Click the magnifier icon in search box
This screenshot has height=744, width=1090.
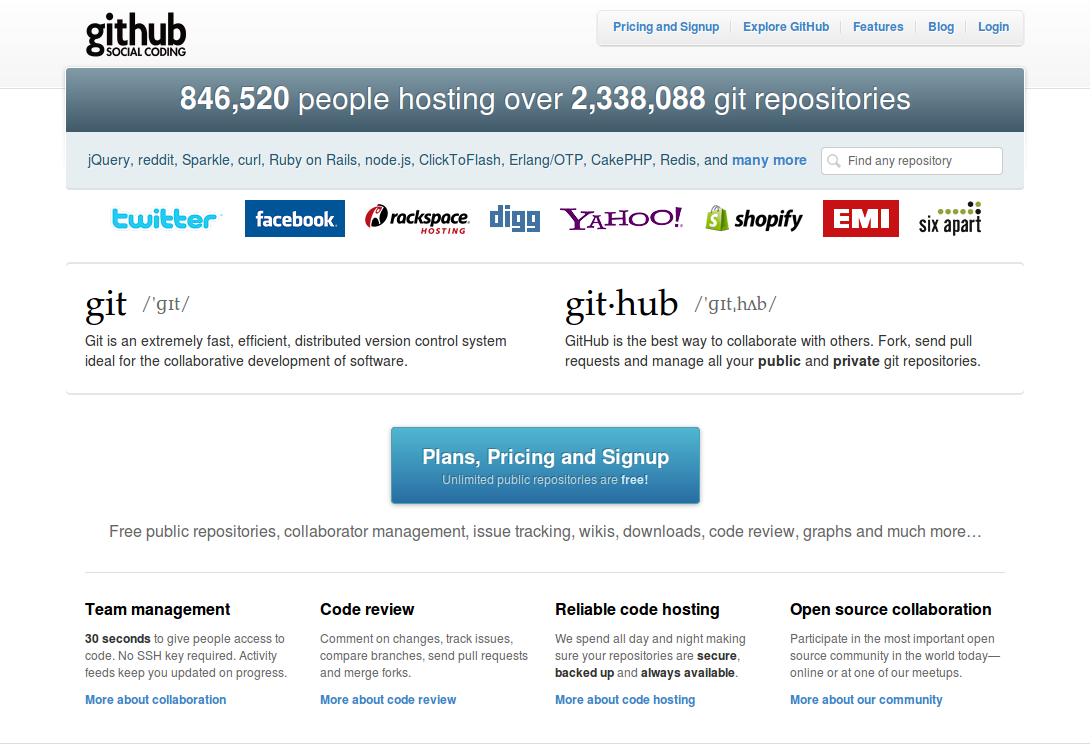(x=833, y=161)
